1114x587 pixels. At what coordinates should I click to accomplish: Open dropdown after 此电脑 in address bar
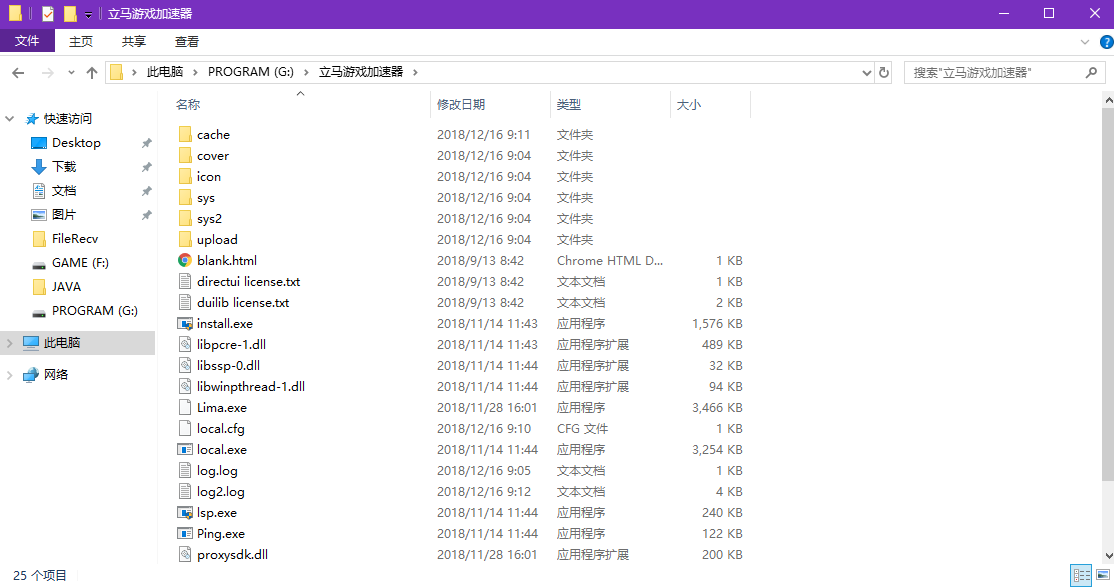pos(195,72)
